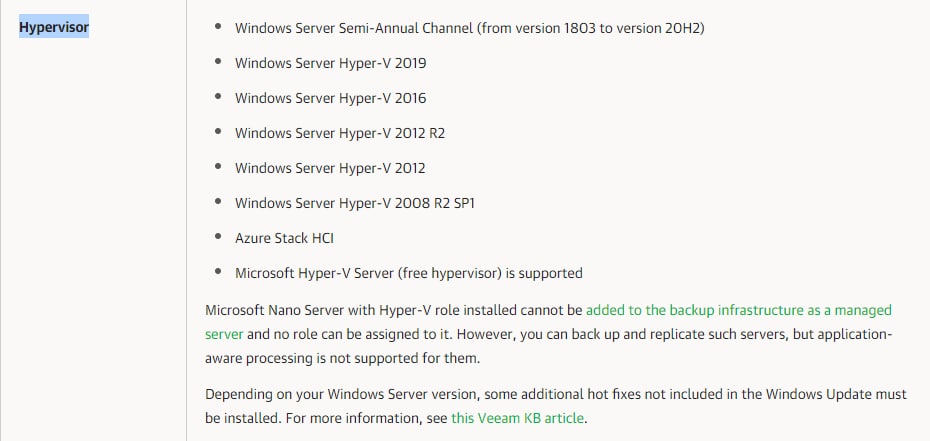
Task: Click the bullet beside the Semi-Annual Channel entry
Action: point(219,28)
